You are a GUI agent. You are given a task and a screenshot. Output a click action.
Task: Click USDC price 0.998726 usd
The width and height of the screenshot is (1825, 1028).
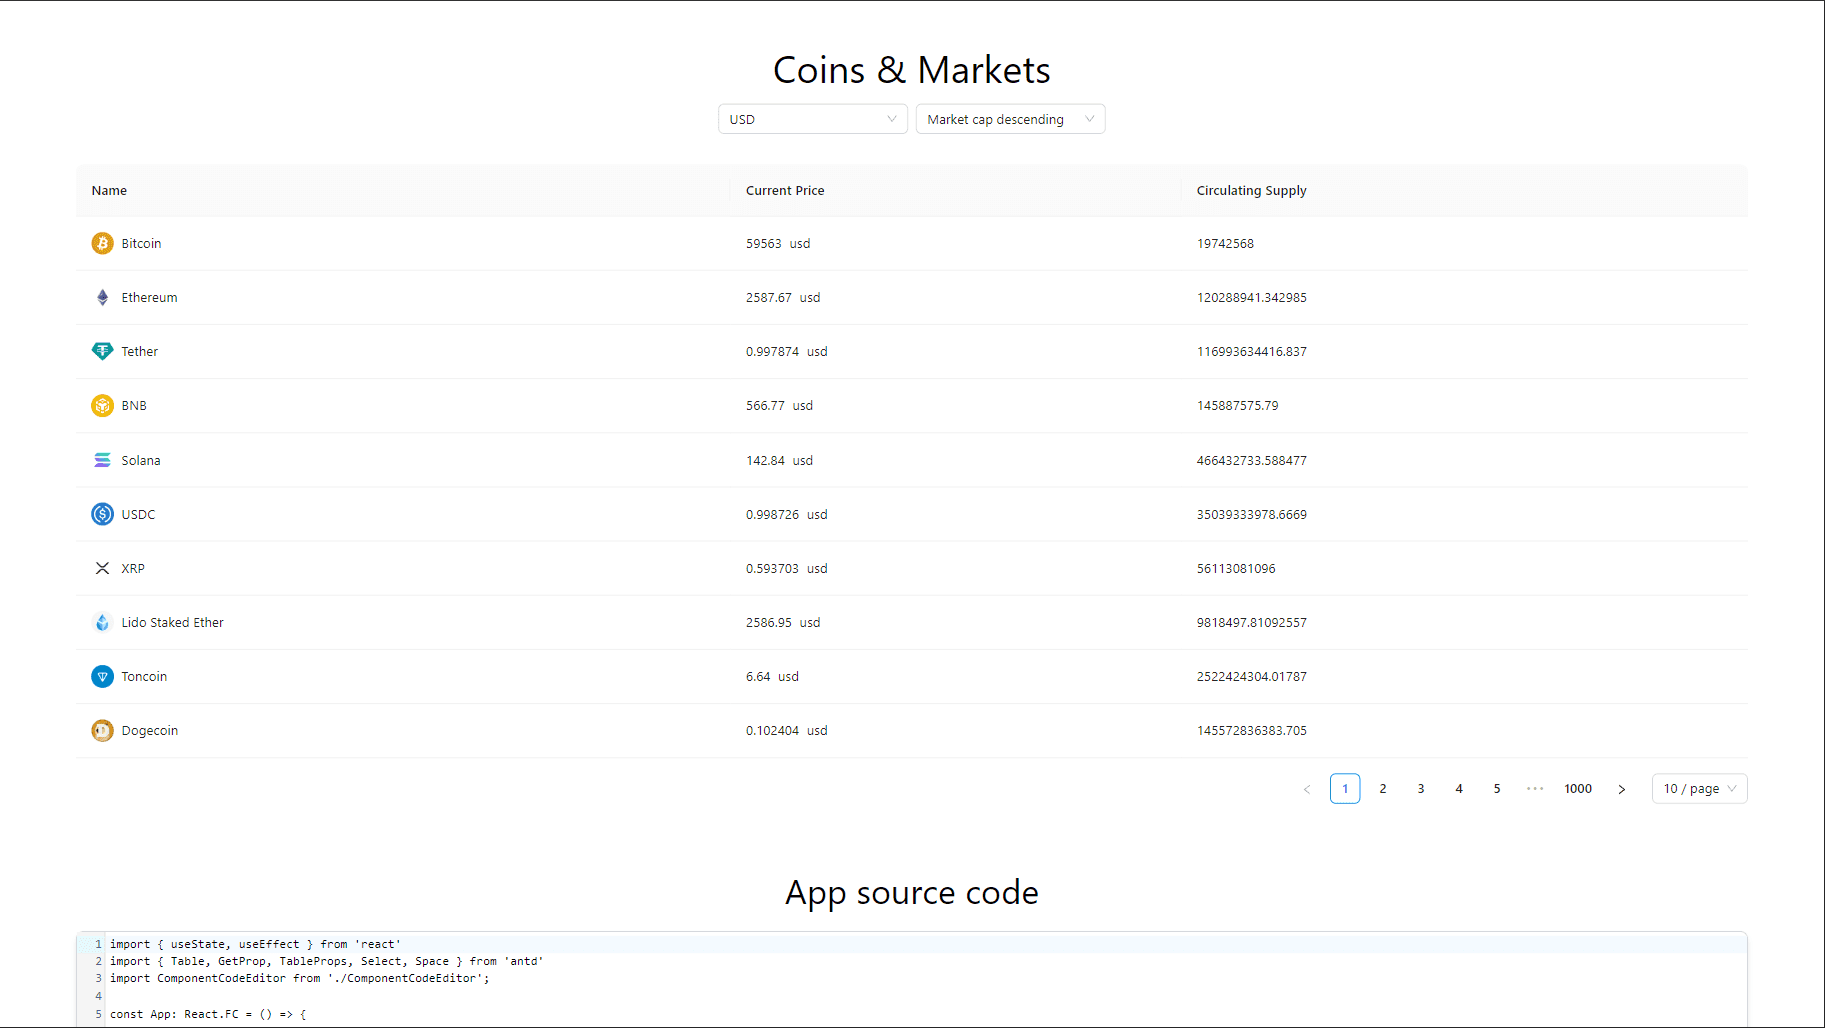click(787, 514)
